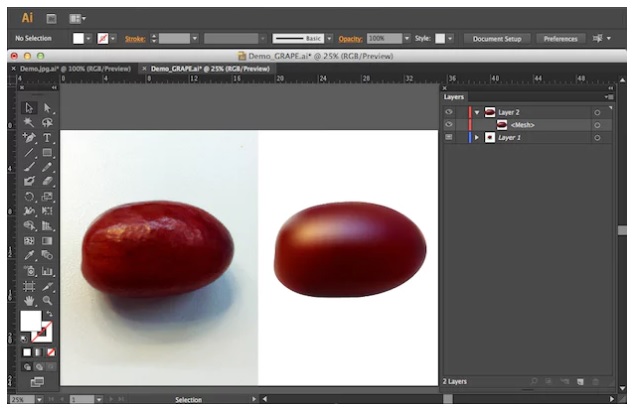Select the Artboard tool
Viewport: 633px width, 412px height.
(x=29, y=287)
